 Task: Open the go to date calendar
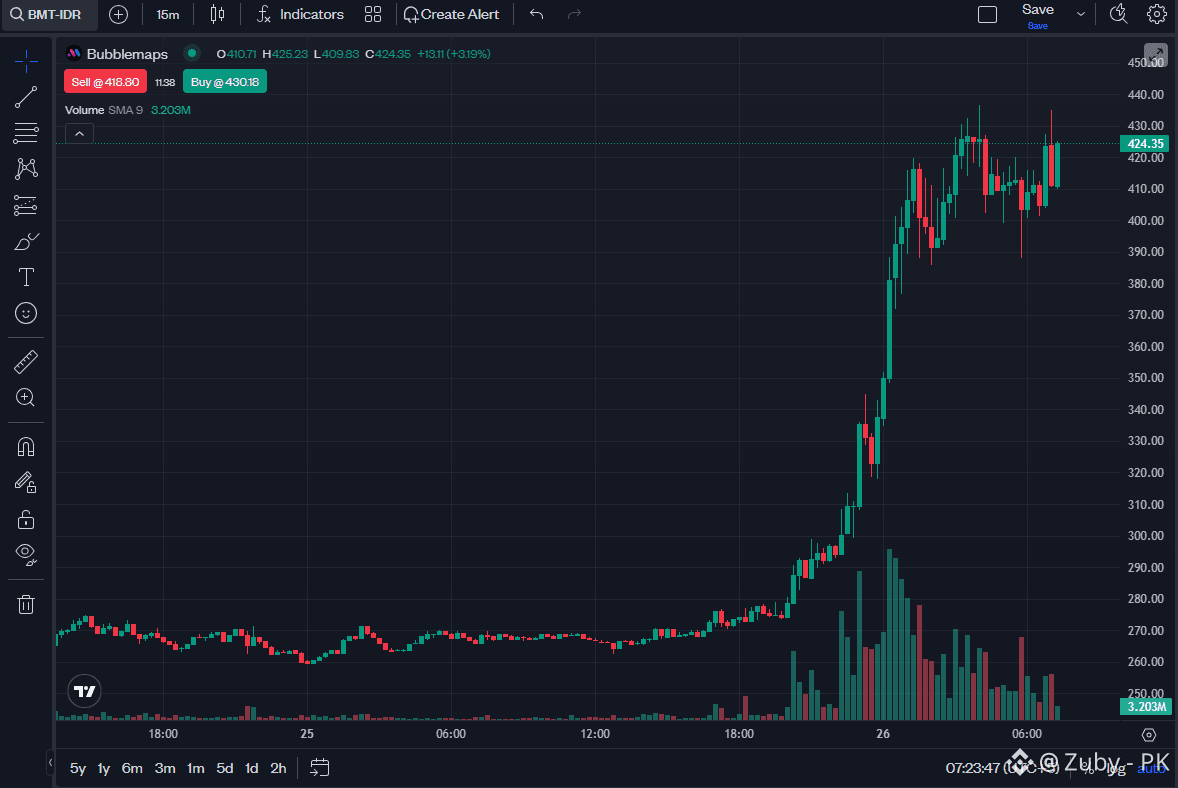pos(319,768)
